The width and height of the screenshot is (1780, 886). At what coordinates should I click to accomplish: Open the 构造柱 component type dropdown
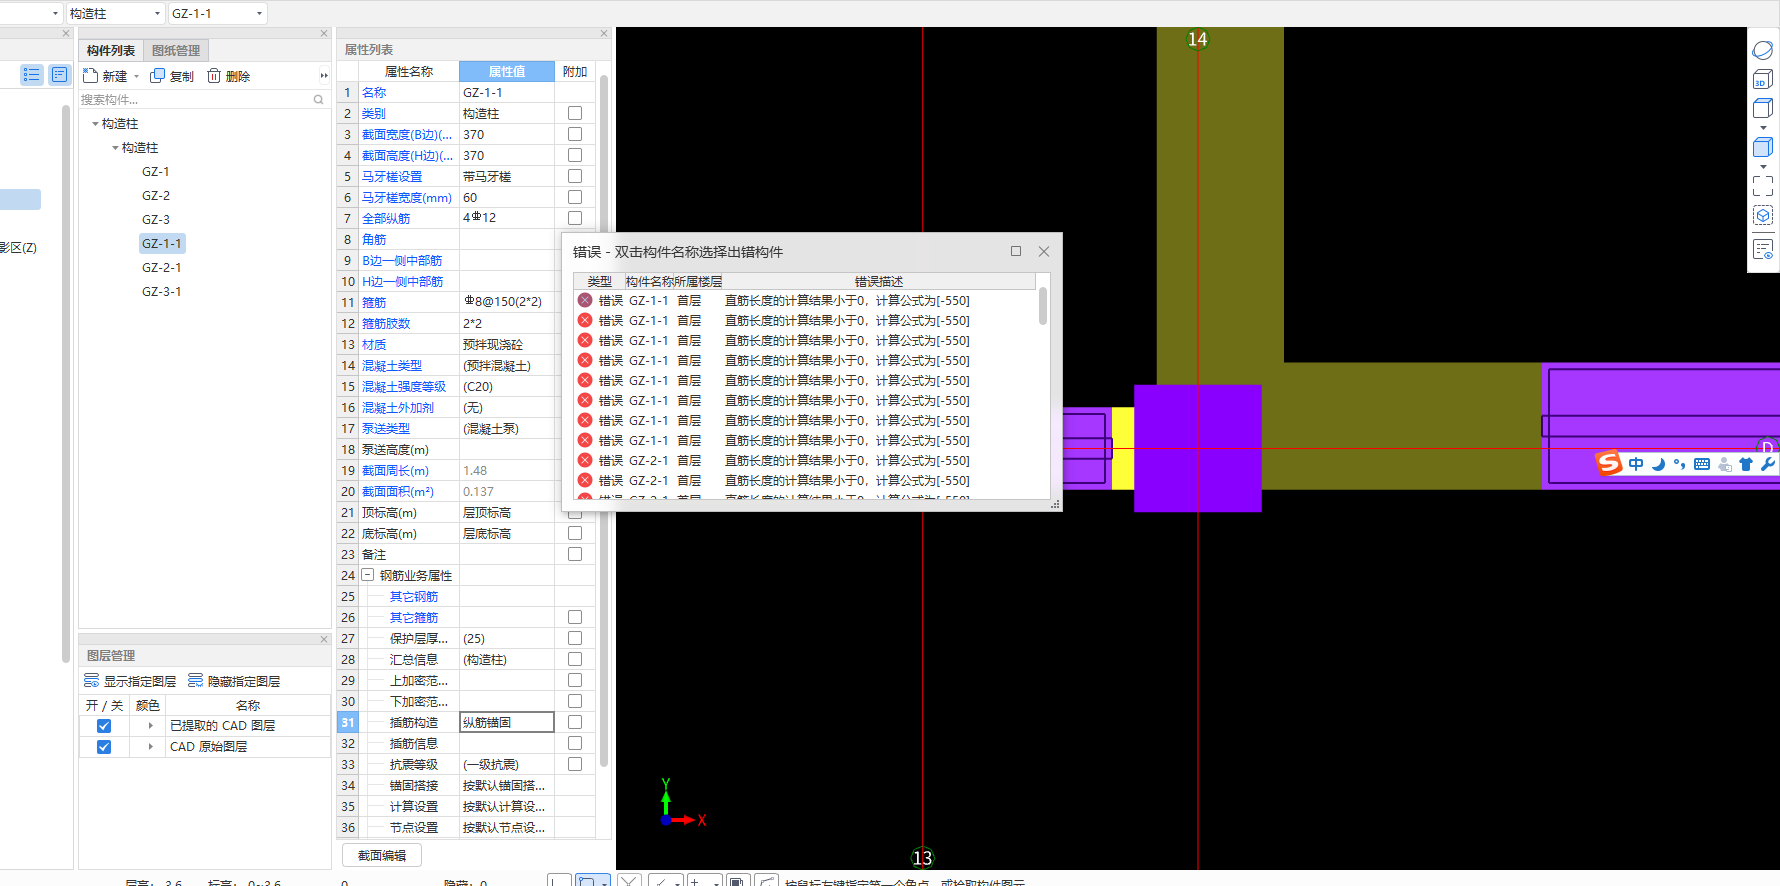[x=157, y=14]
